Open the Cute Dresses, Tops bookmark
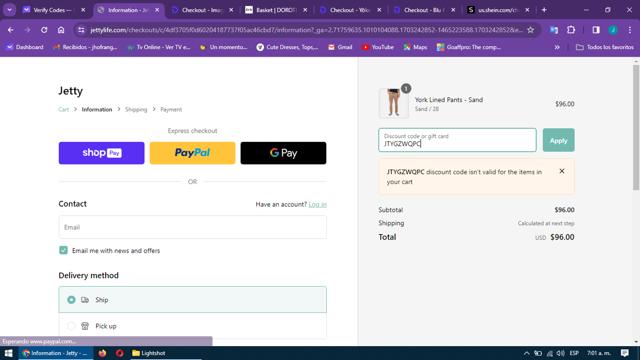The width and height of the screenshot is (640, 360). click(x=287, y=47)
